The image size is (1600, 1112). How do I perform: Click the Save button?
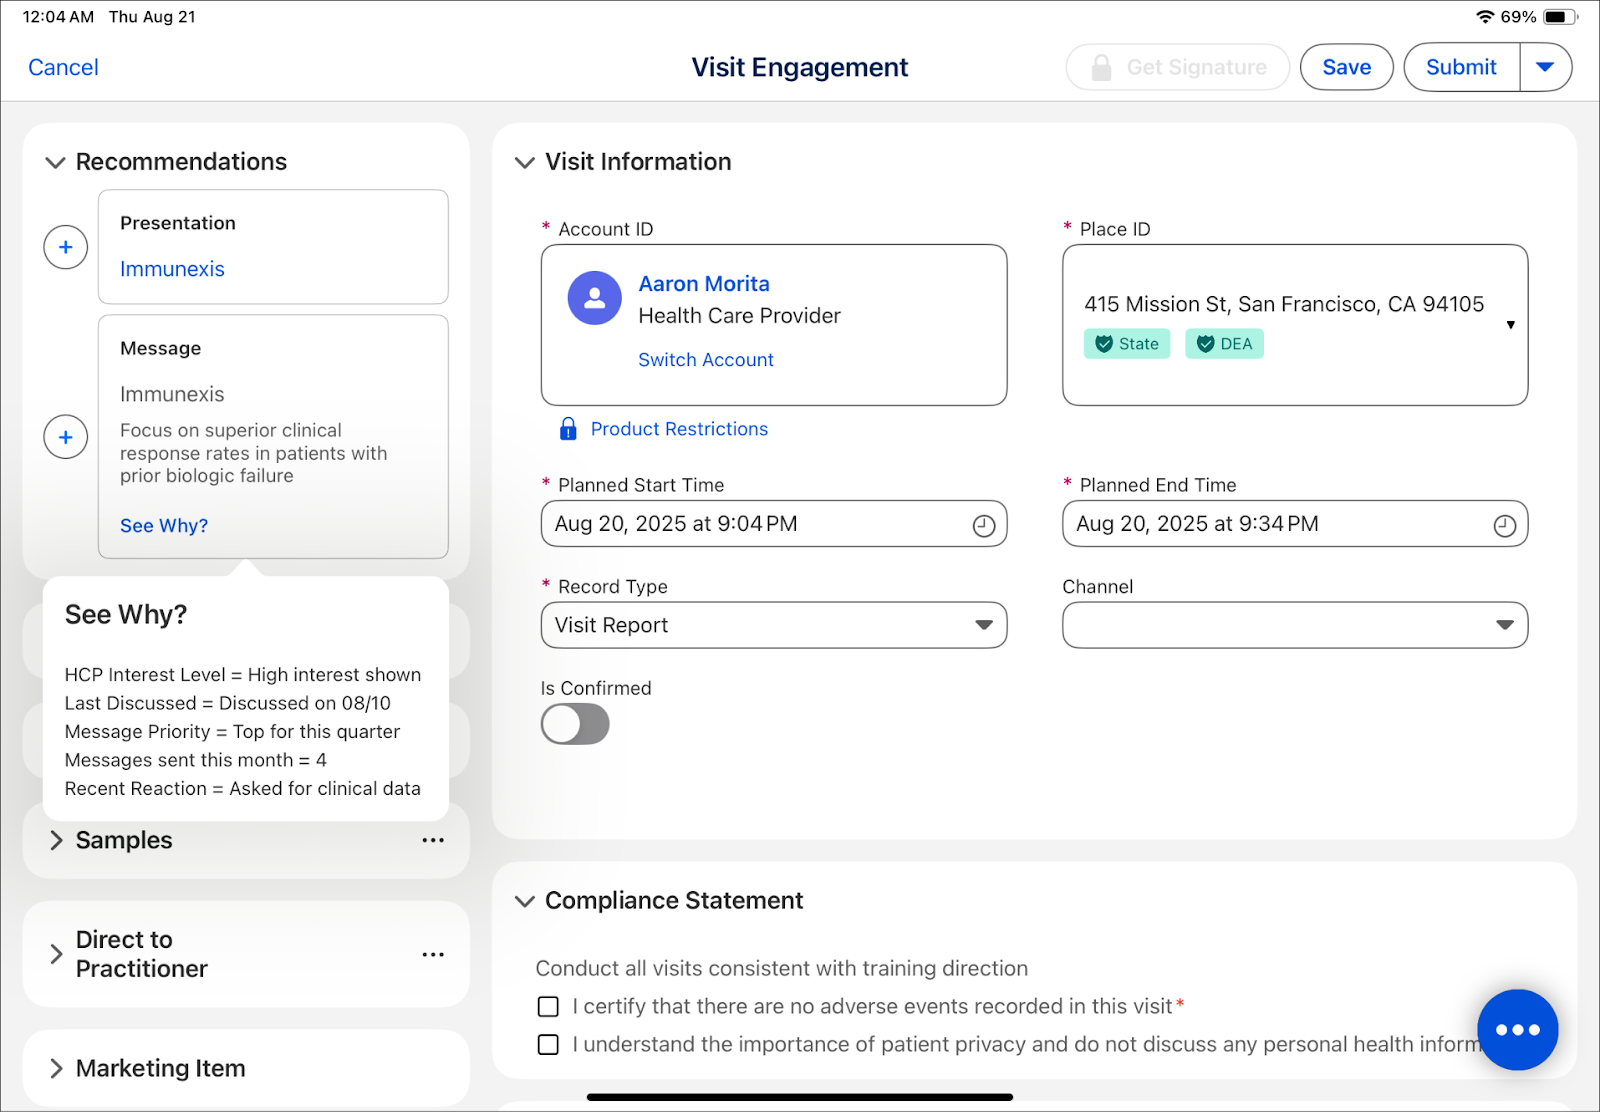point(1347,67)
